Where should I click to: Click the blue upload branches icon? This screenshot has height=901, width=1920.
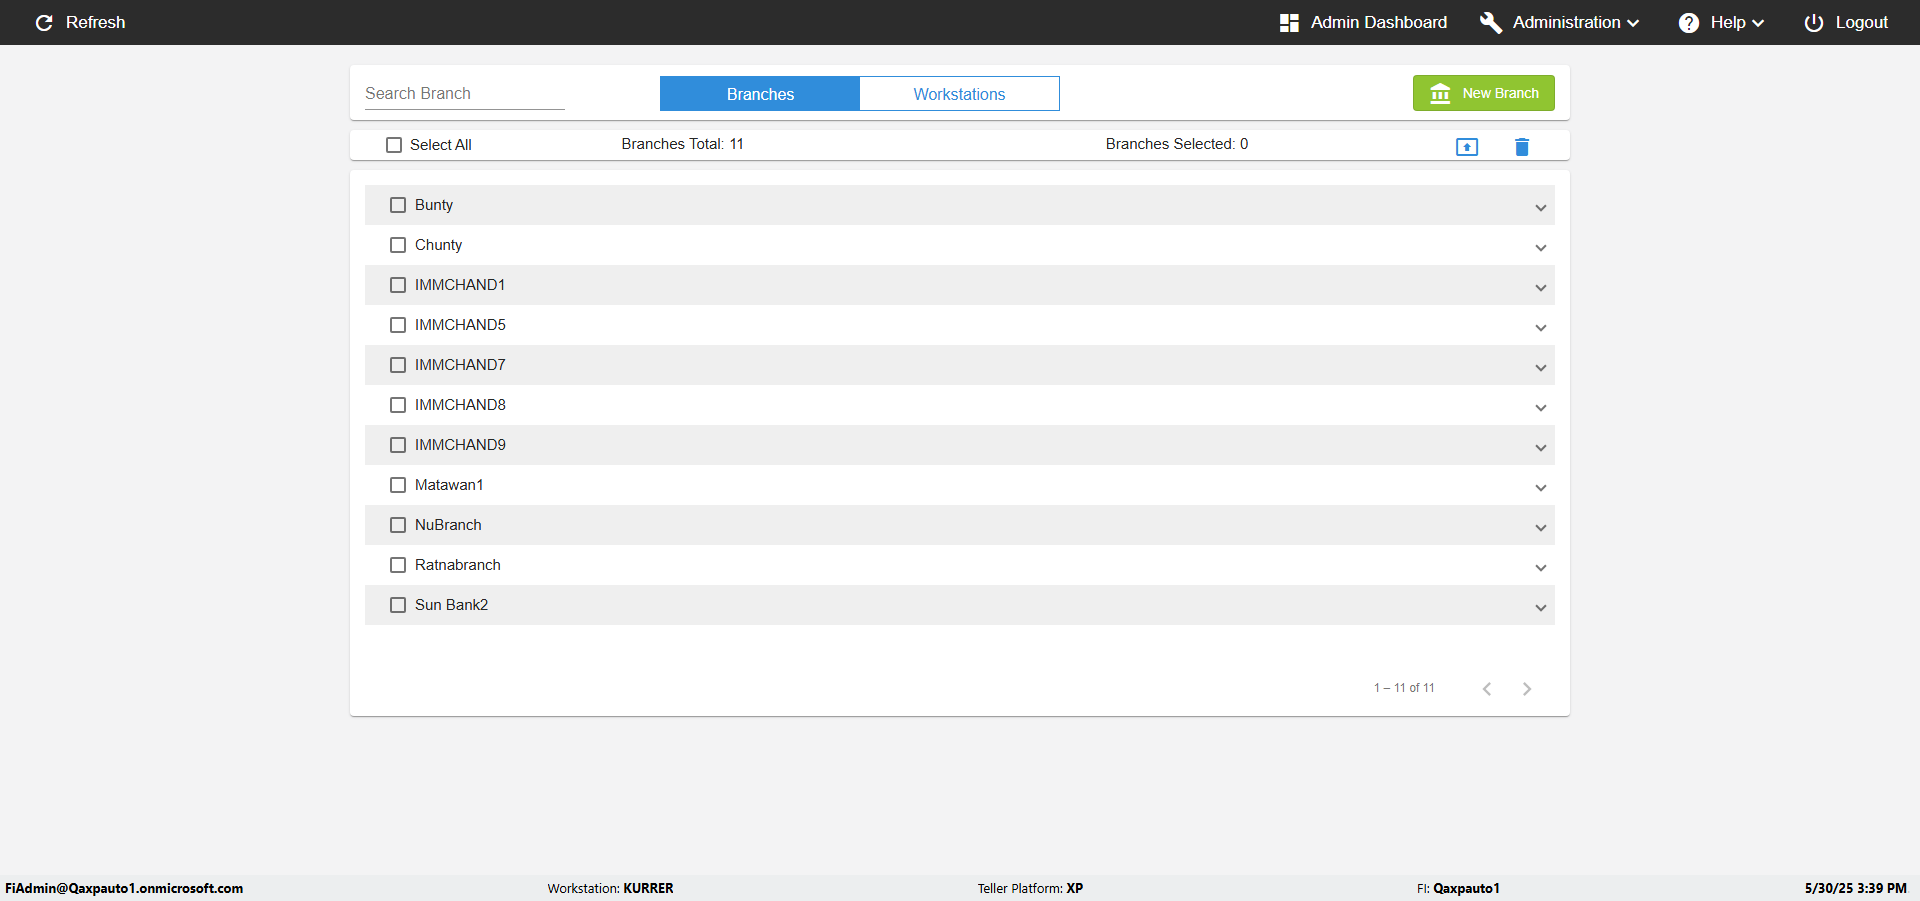[1467, 147]
